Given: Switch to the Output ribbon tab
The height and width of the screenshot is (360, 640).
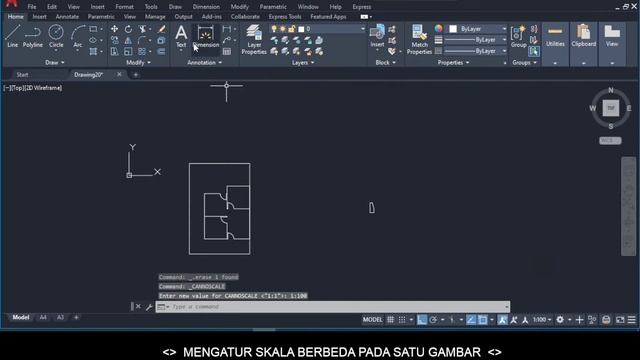Looking at the screenshot, I should click(183, 17).
